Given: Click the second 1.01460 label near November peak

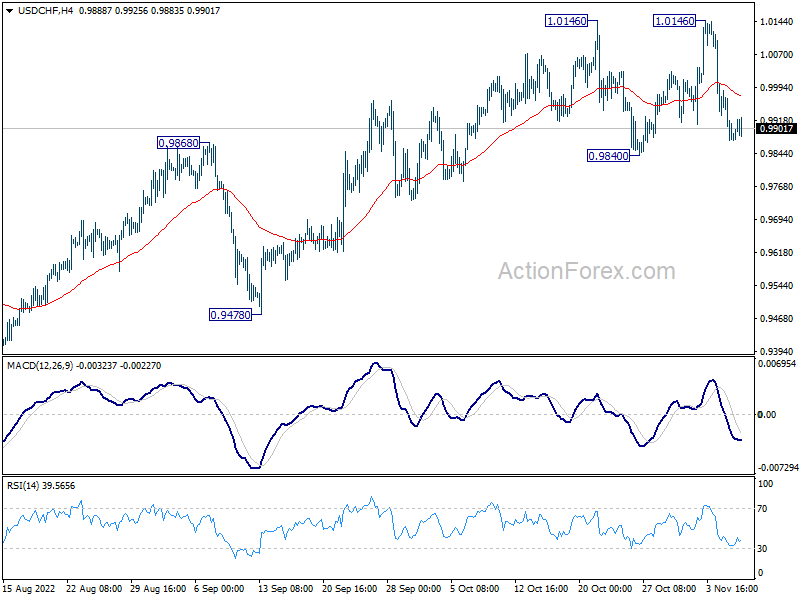Looking at the screenshot, I should click(674, 21).
